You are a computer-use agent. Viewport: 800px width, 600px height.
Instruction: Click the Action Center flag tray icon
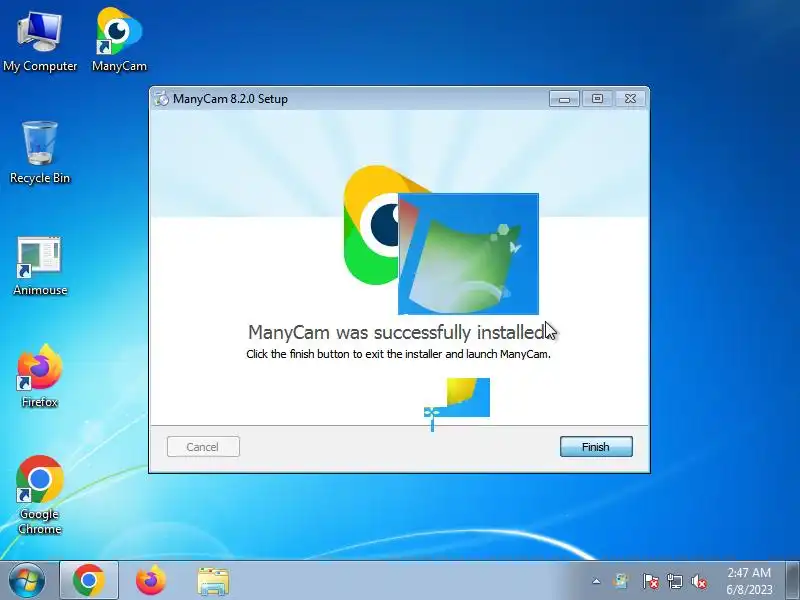coord(650,581)
